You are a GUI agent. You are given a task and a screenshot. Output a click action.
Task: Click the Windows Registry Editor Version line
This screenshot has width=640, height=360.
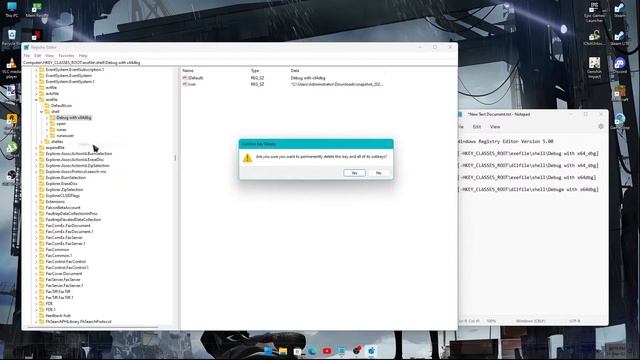pyautogui.click(x=506, y=142)
